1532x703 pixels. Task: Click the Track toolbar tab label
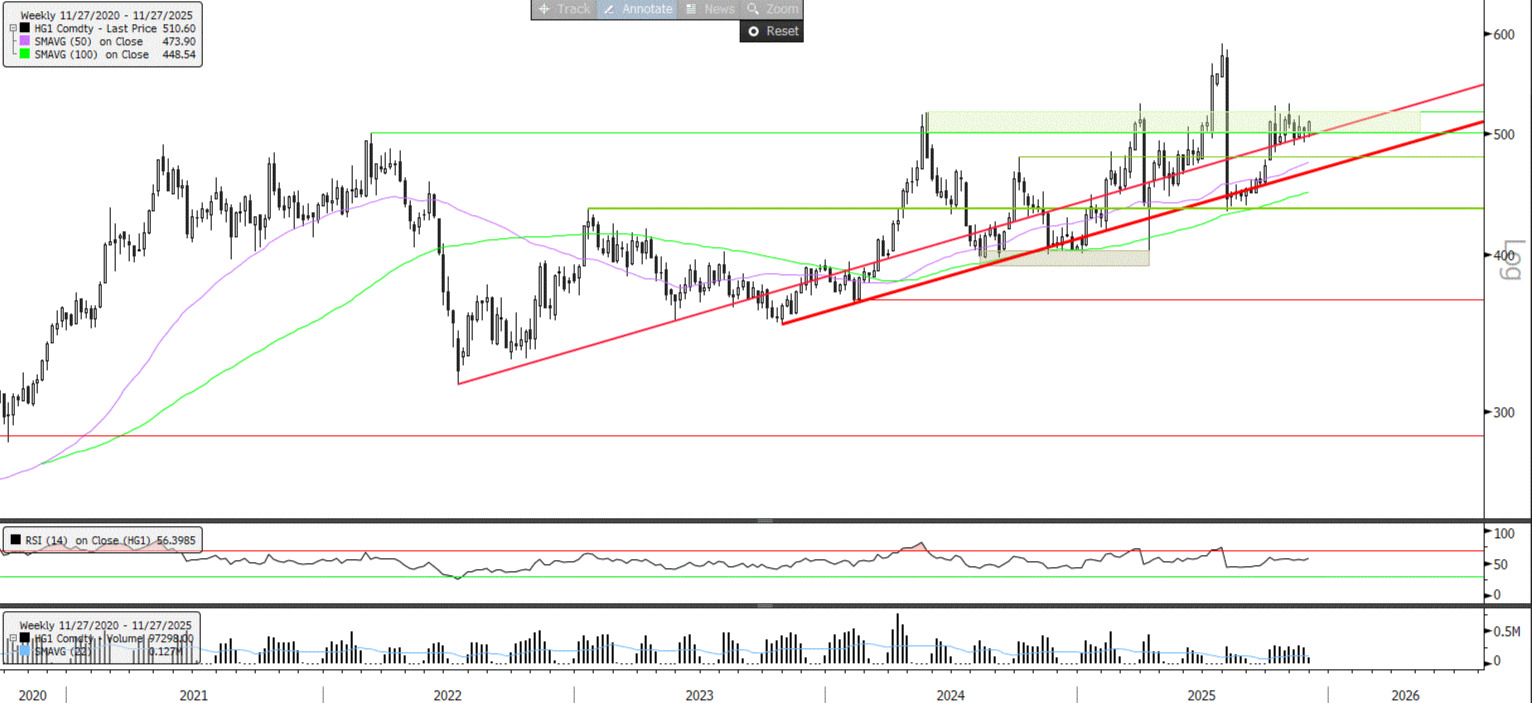coord(574,9)
